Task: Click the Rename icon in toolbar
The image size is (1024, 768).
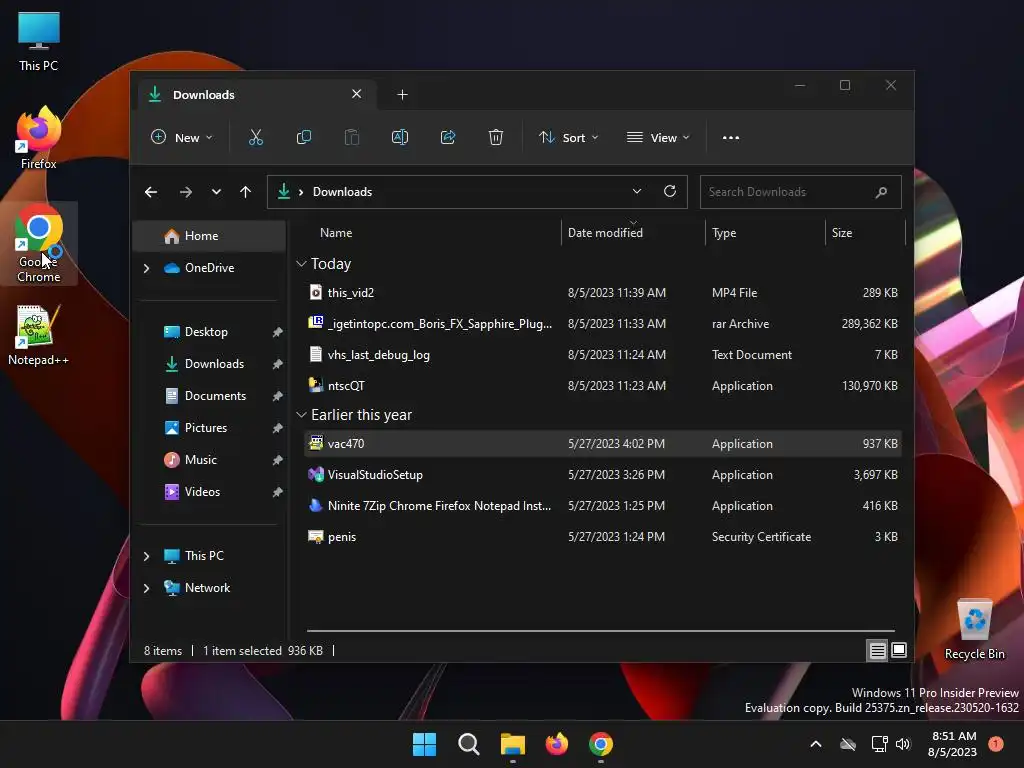Action: point(400,137)
